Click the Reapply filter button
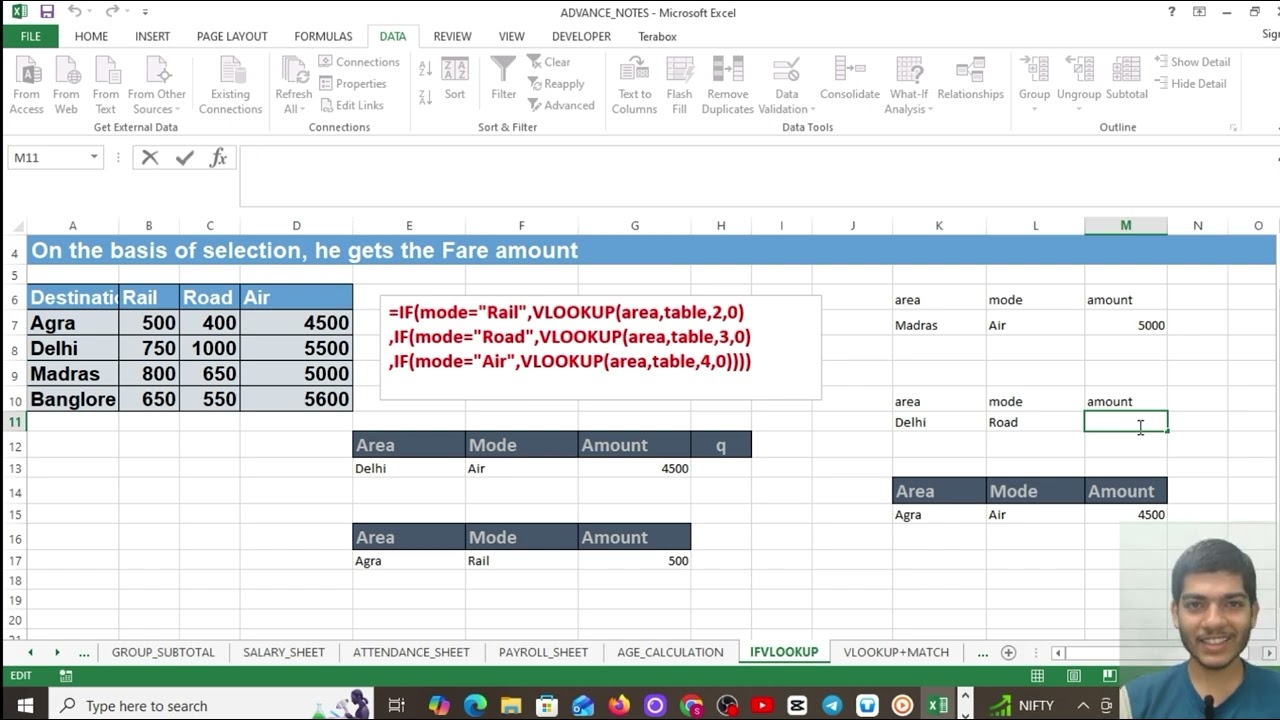 point(556,84)
